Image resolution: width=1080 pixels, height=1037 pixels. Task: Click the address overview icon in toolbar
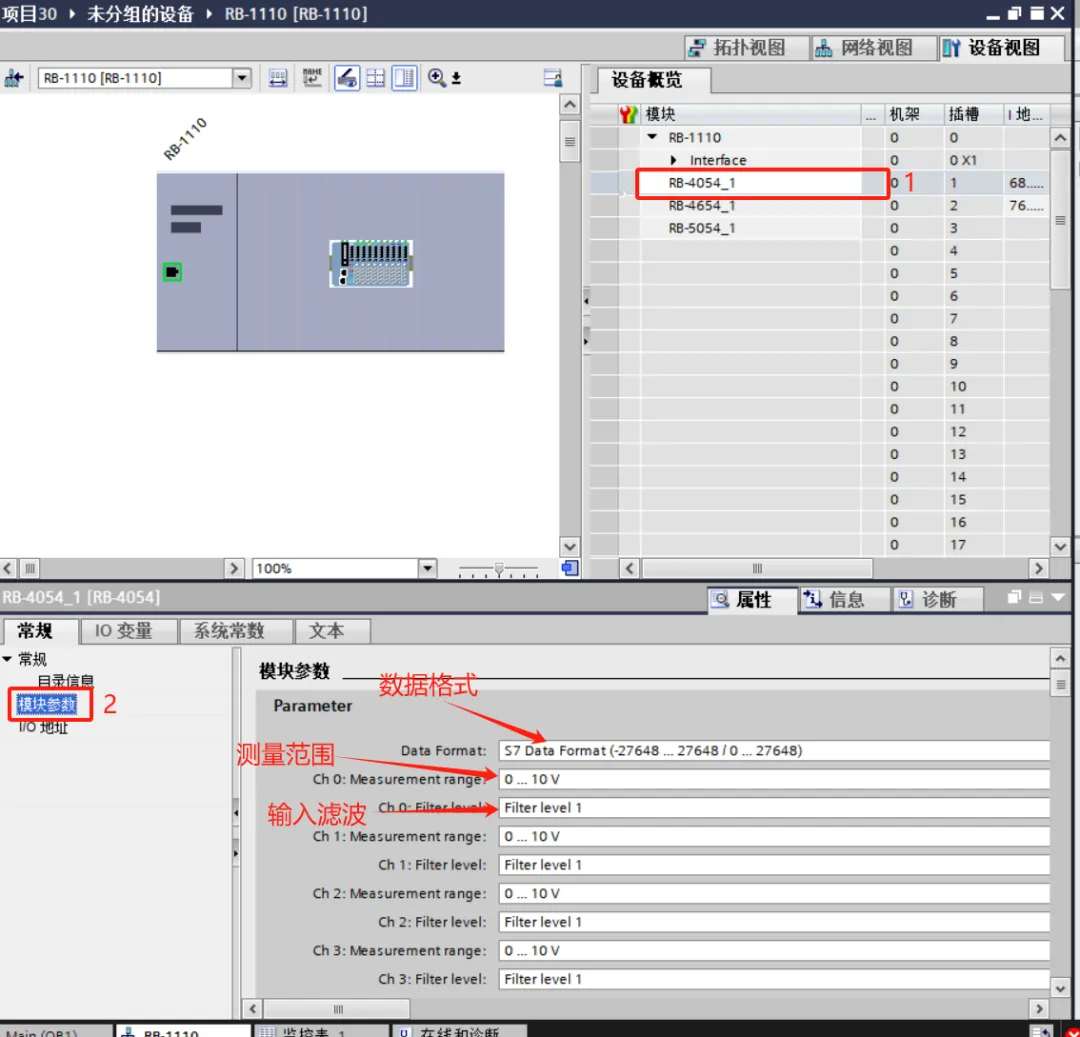[278, 78]
